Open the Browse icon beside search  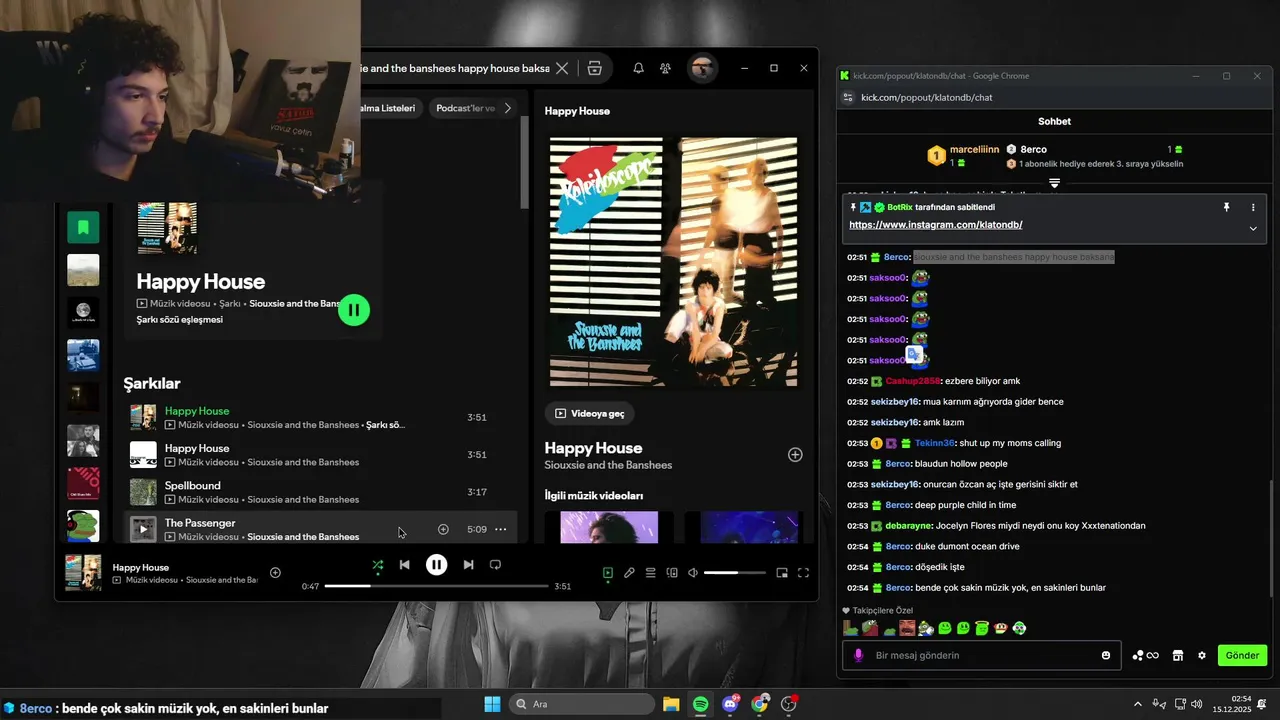pyautogui.click(x=595, y=68)
